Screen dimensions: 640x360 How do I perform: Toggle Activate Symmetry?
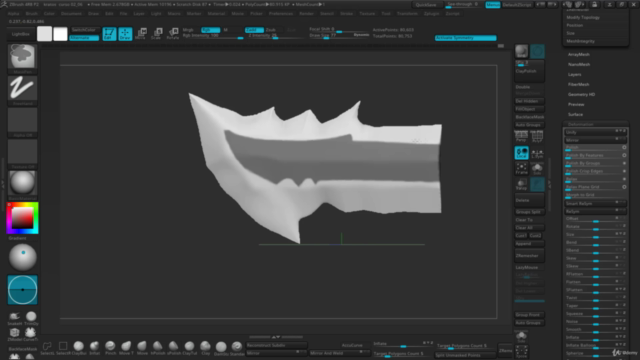click(465, 38)
